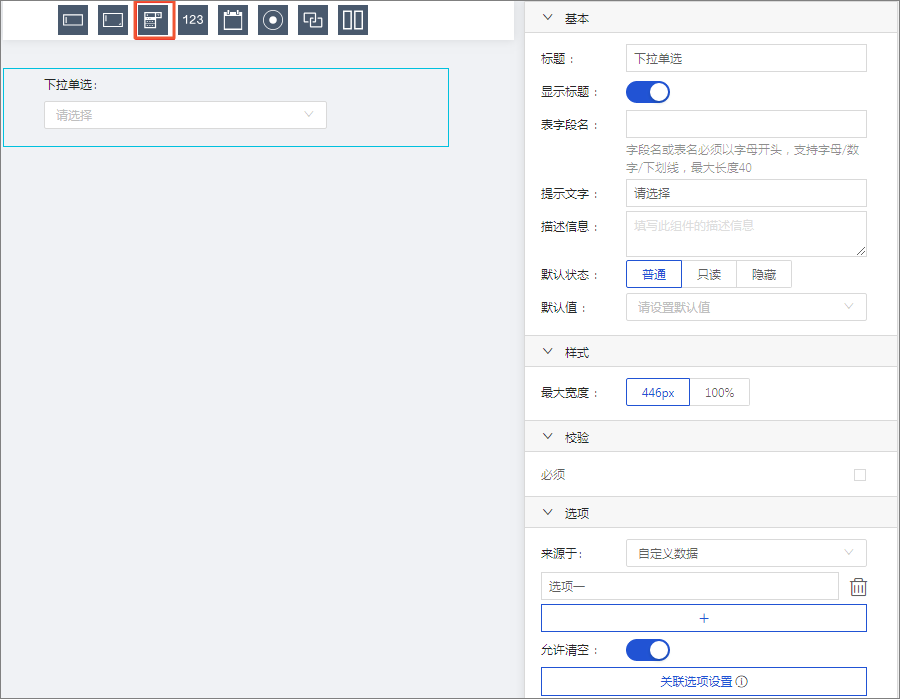Edit the 标题 field with 下拉单选
Viewport: 900px width, 699px height.
tap(746, 58)
